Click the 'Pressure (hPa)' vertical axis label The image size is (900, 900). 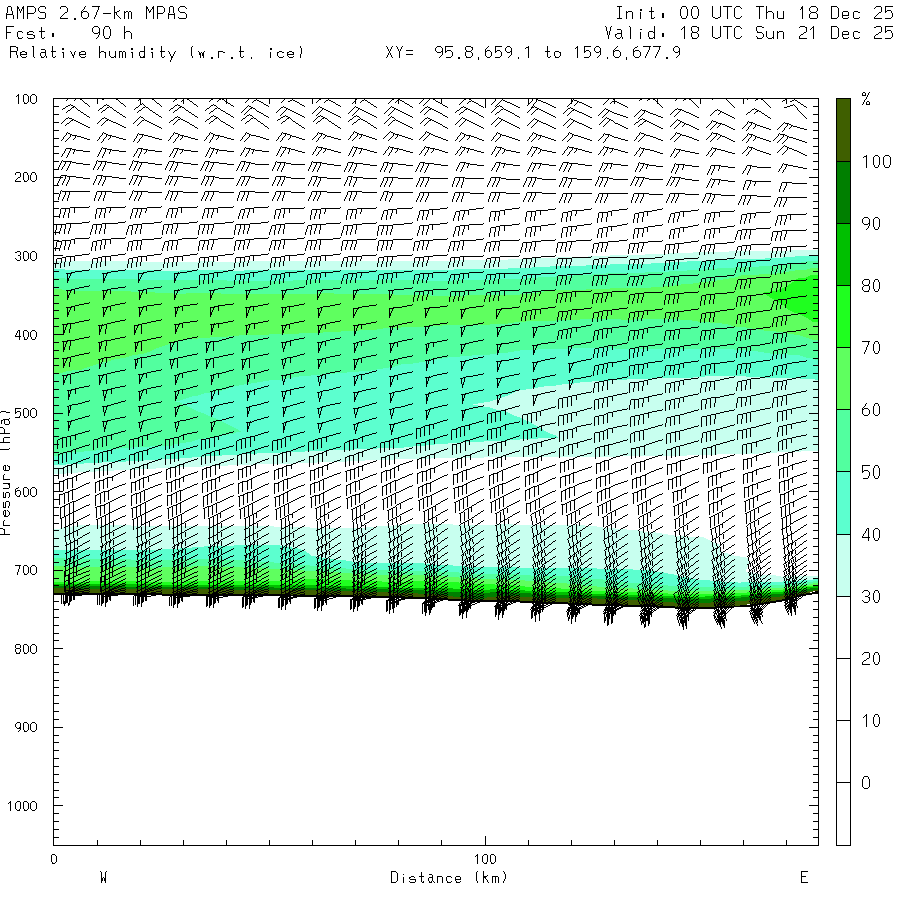6,470
